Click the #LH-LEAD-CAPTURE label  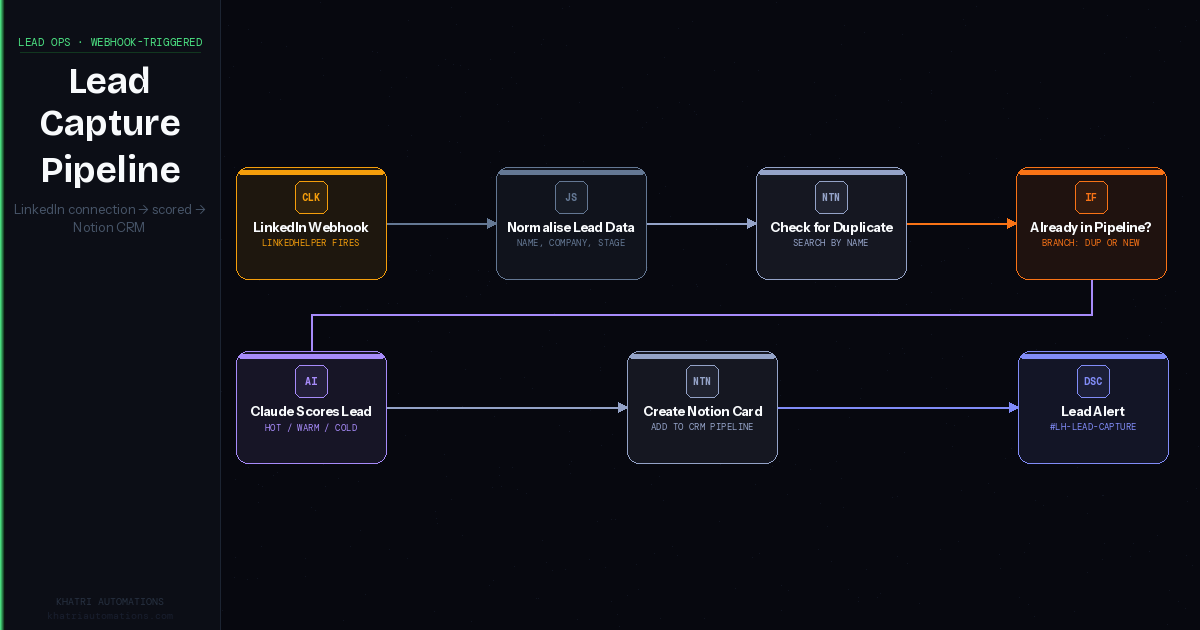[x=1093, y=426]
